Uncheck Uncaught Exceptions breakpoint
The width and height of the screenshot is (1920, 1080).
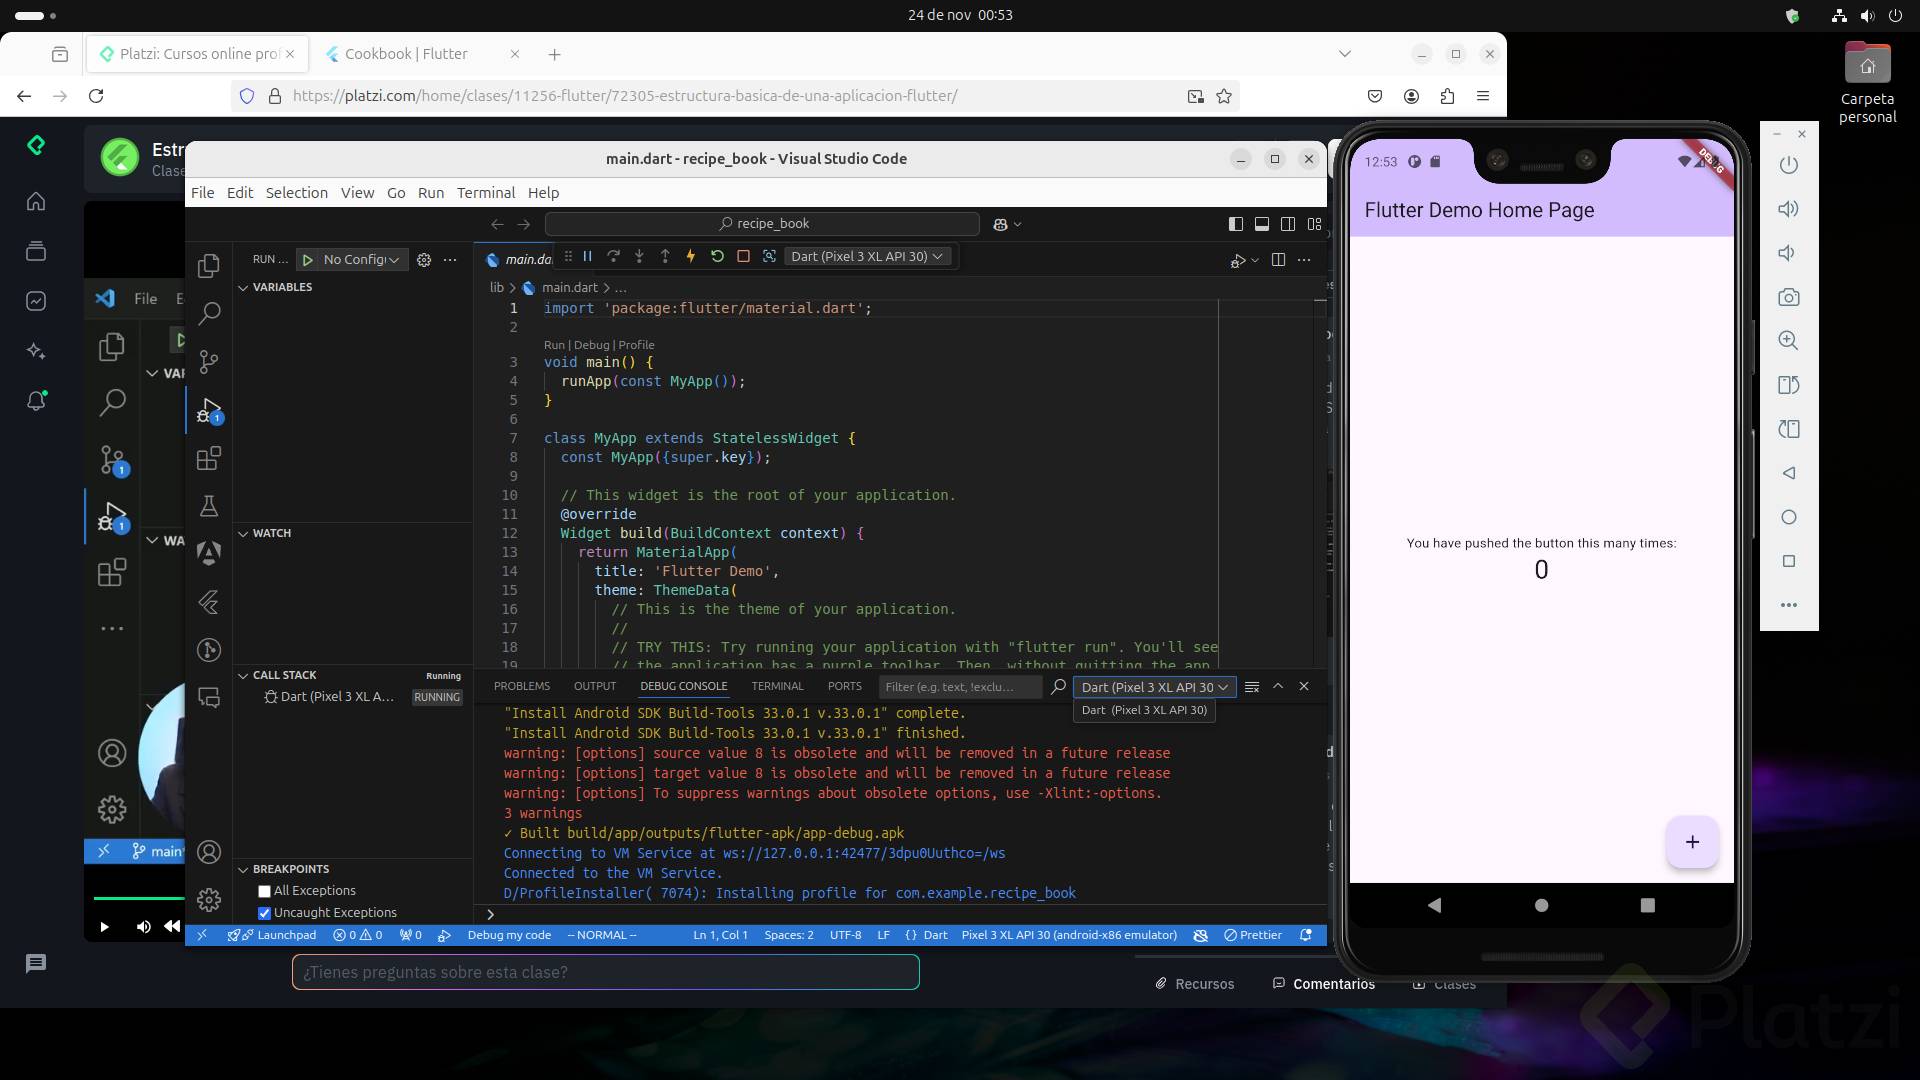[x=265, y=913]
